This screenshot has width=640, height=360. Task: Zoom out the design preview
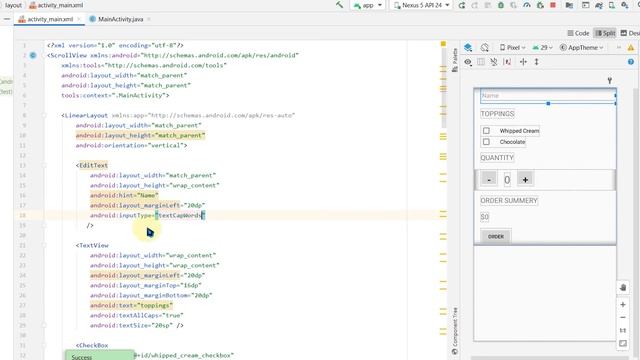click(x=623, y=317)
